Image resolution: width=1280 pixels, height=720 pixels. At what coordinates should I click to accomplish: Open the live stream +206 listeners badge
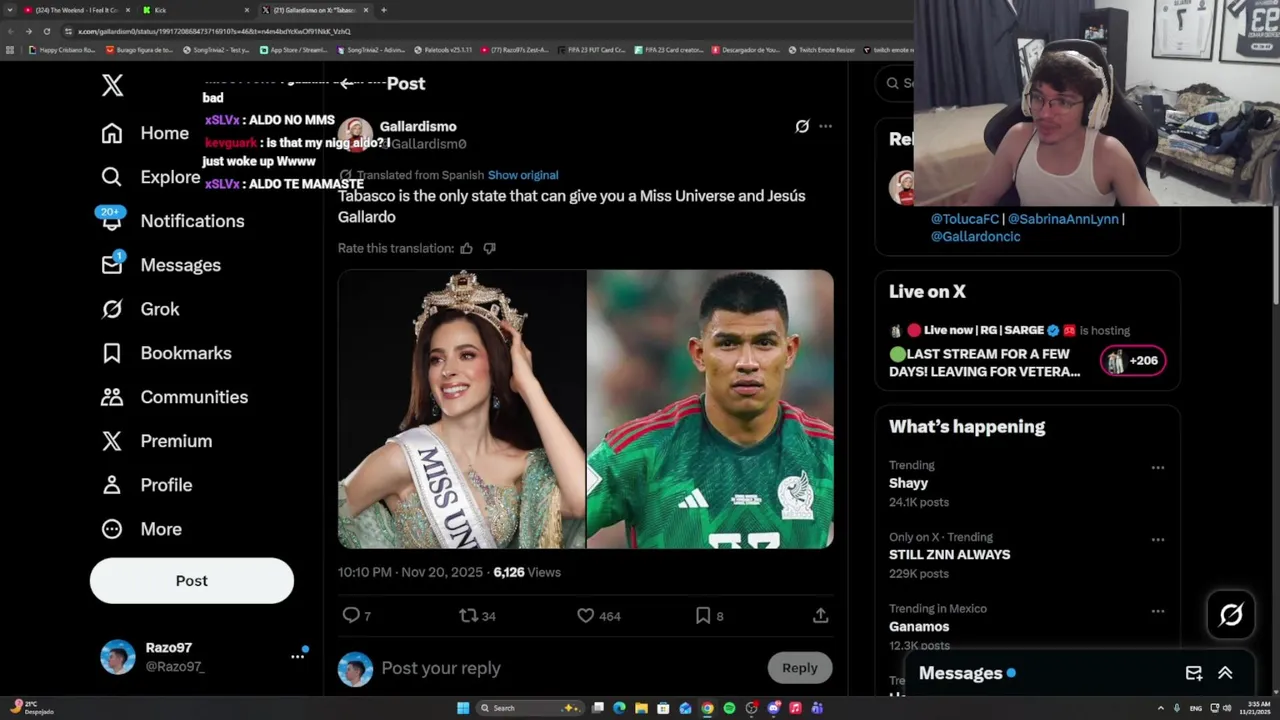[x=1133, y=361]
